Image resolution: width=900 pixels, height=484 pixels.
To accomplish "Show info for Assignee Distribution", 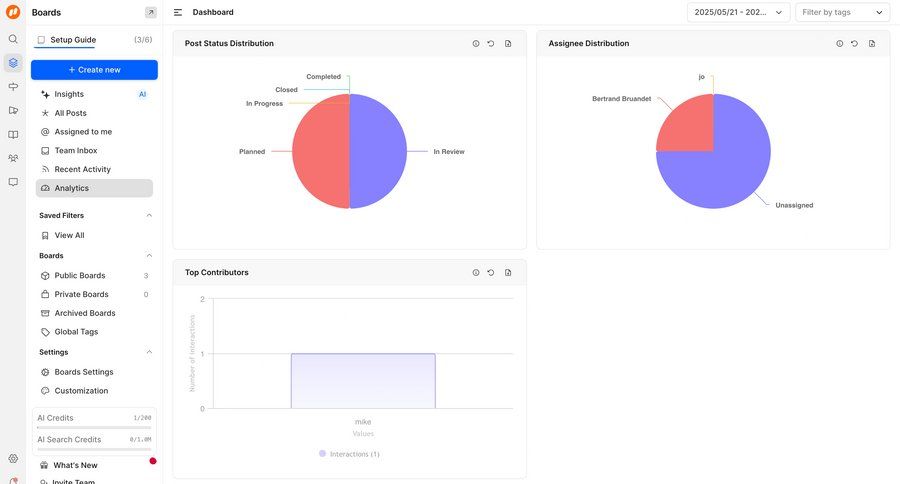I will (x=840, y=44).
